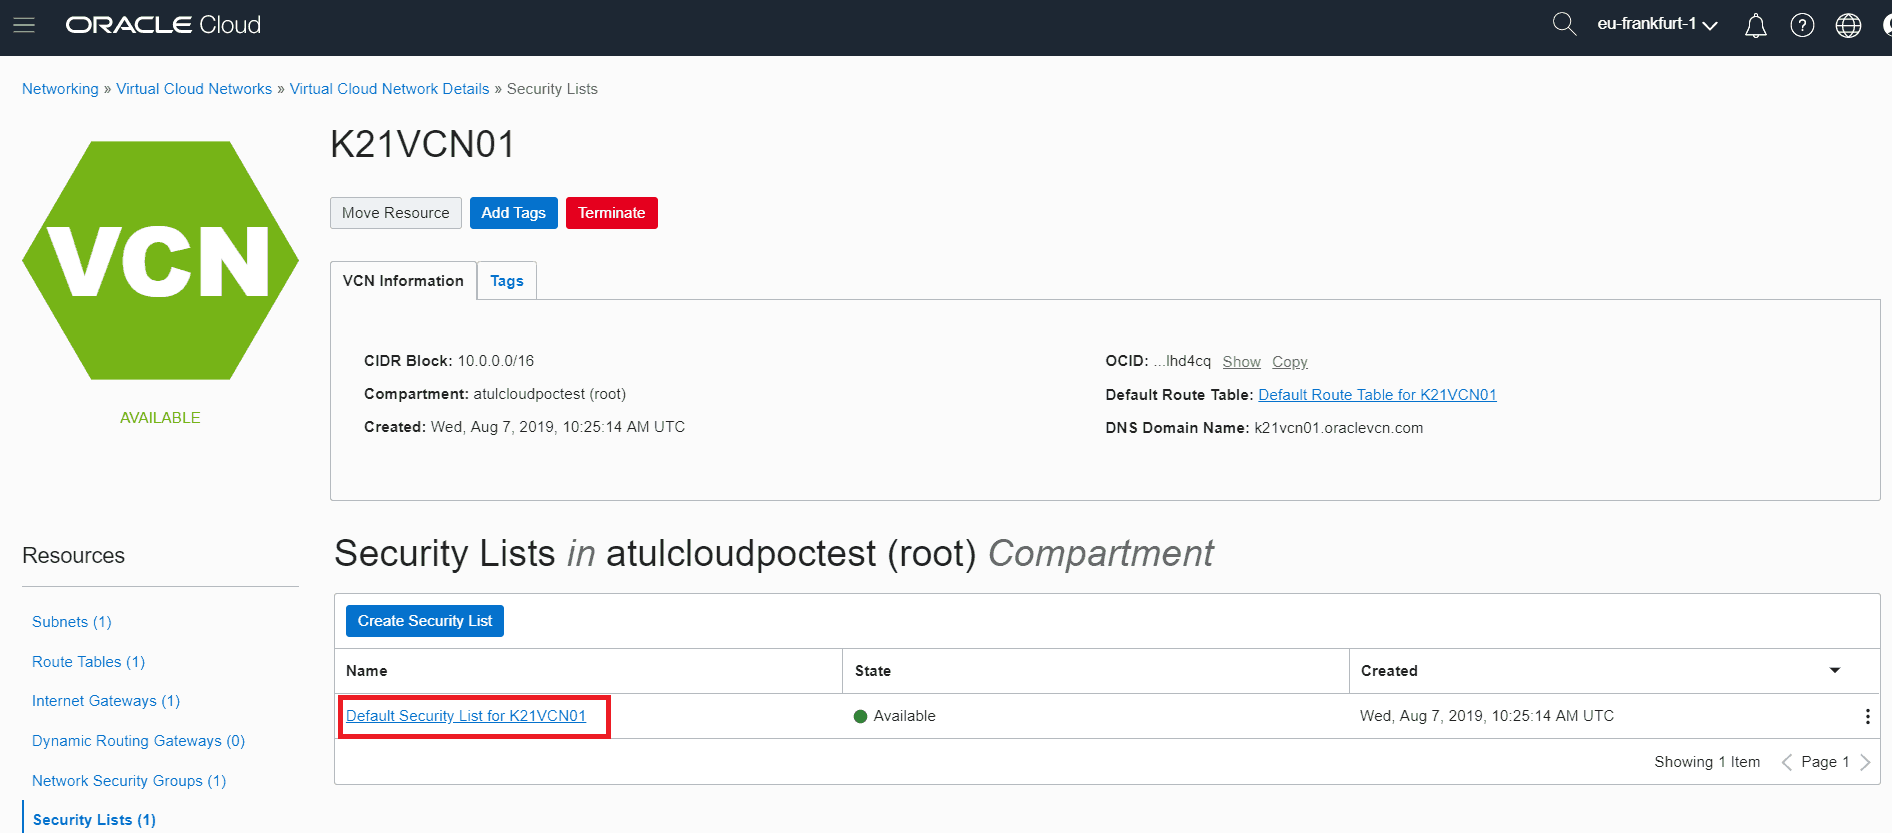This screenshot has height=833, width=1892.
Task: Select Security Lists (1) resource
Action: 94,820
